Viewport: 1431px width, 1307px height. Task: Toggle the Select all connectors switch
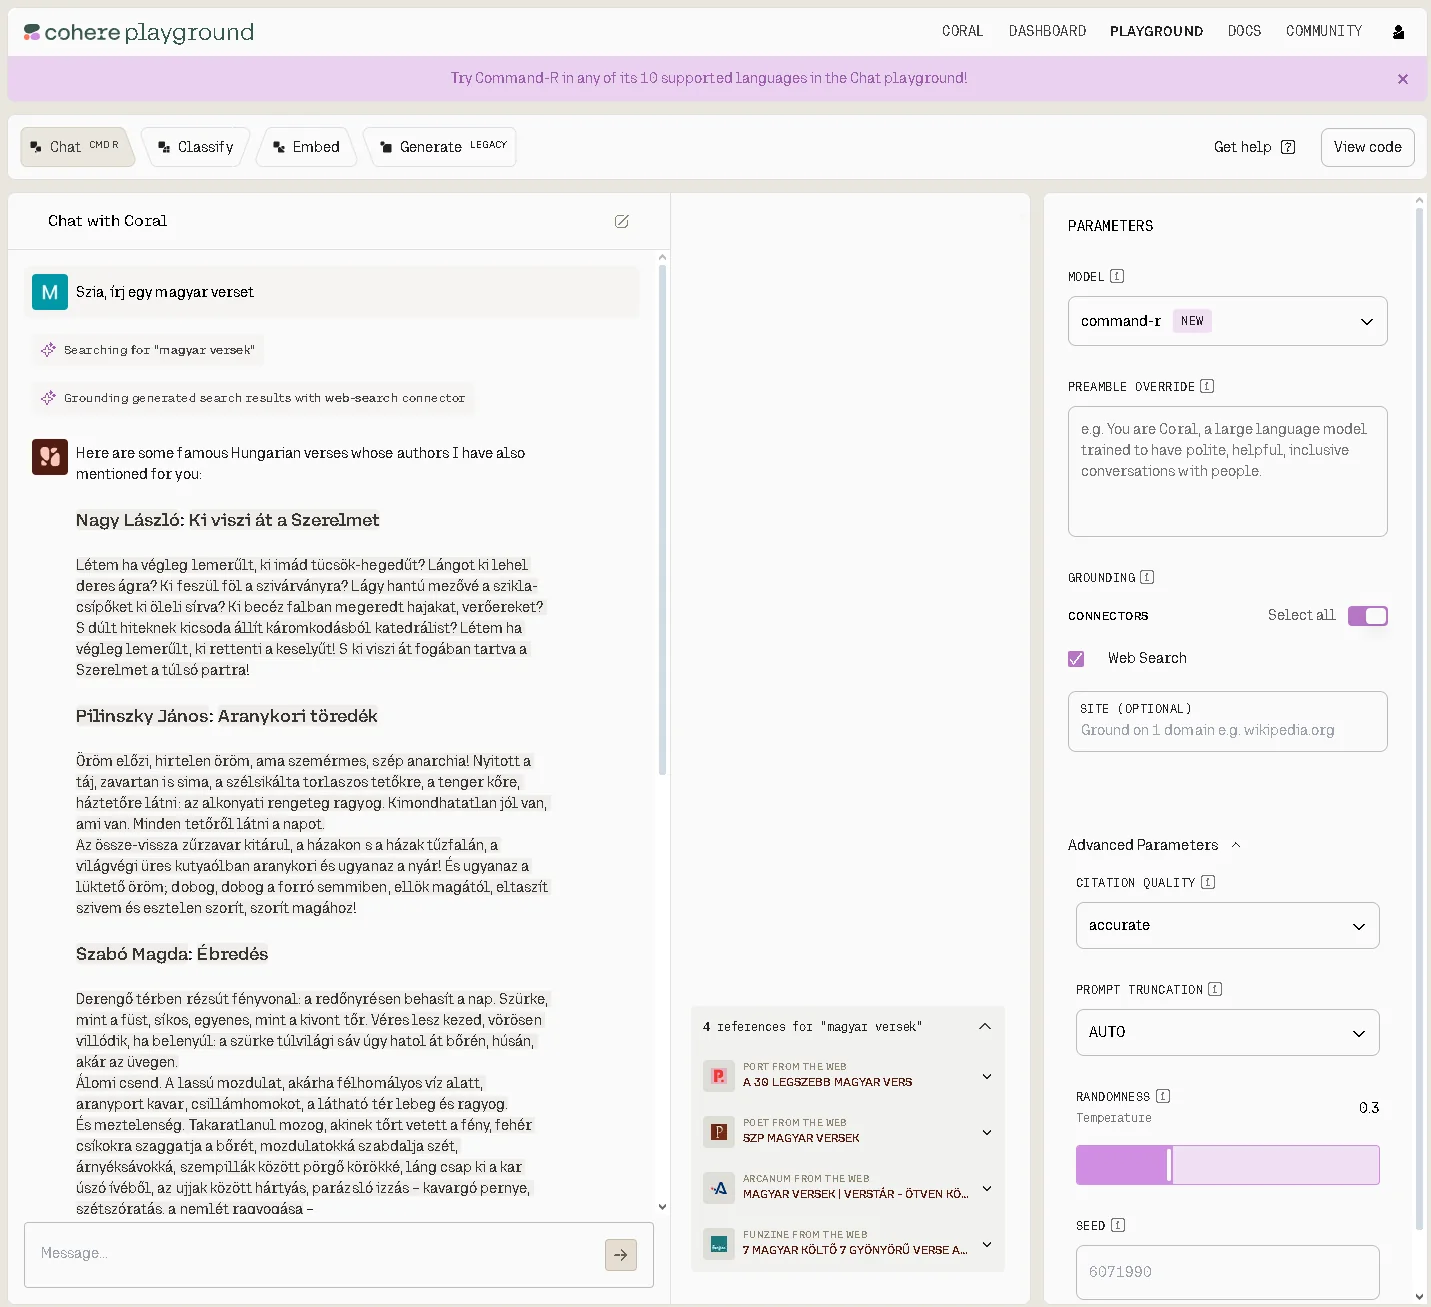(x=1368, y=616)
